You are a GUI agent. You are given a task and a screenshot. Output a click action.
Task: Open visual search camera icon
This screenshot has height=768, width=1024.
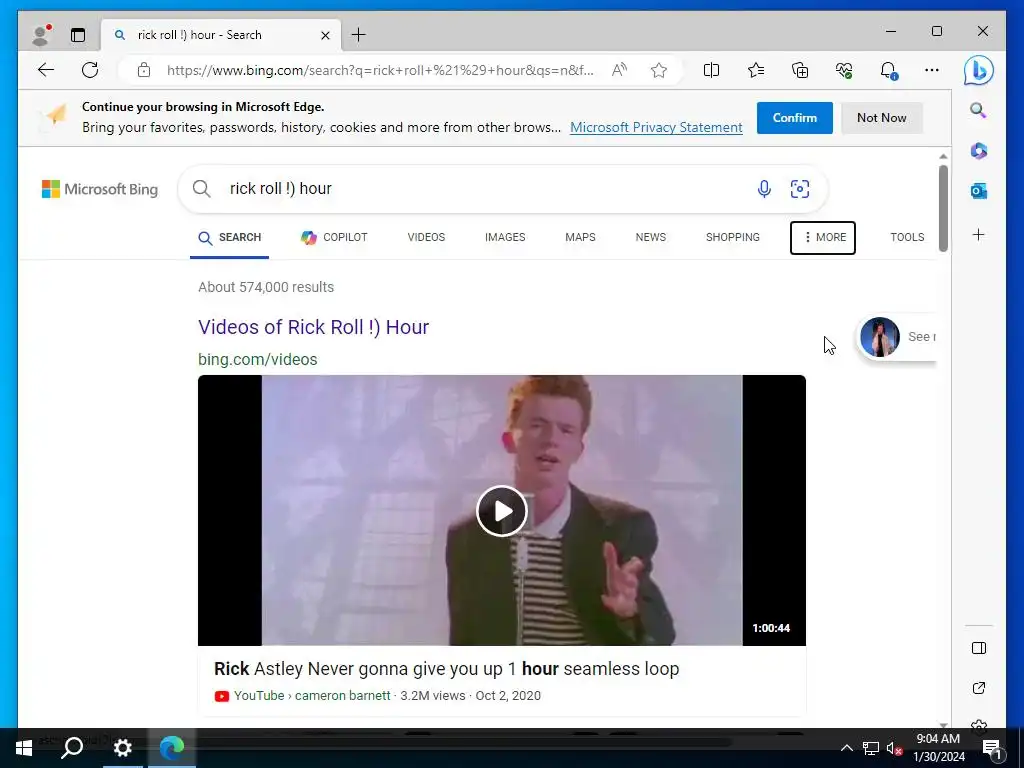tap(800, 189)
